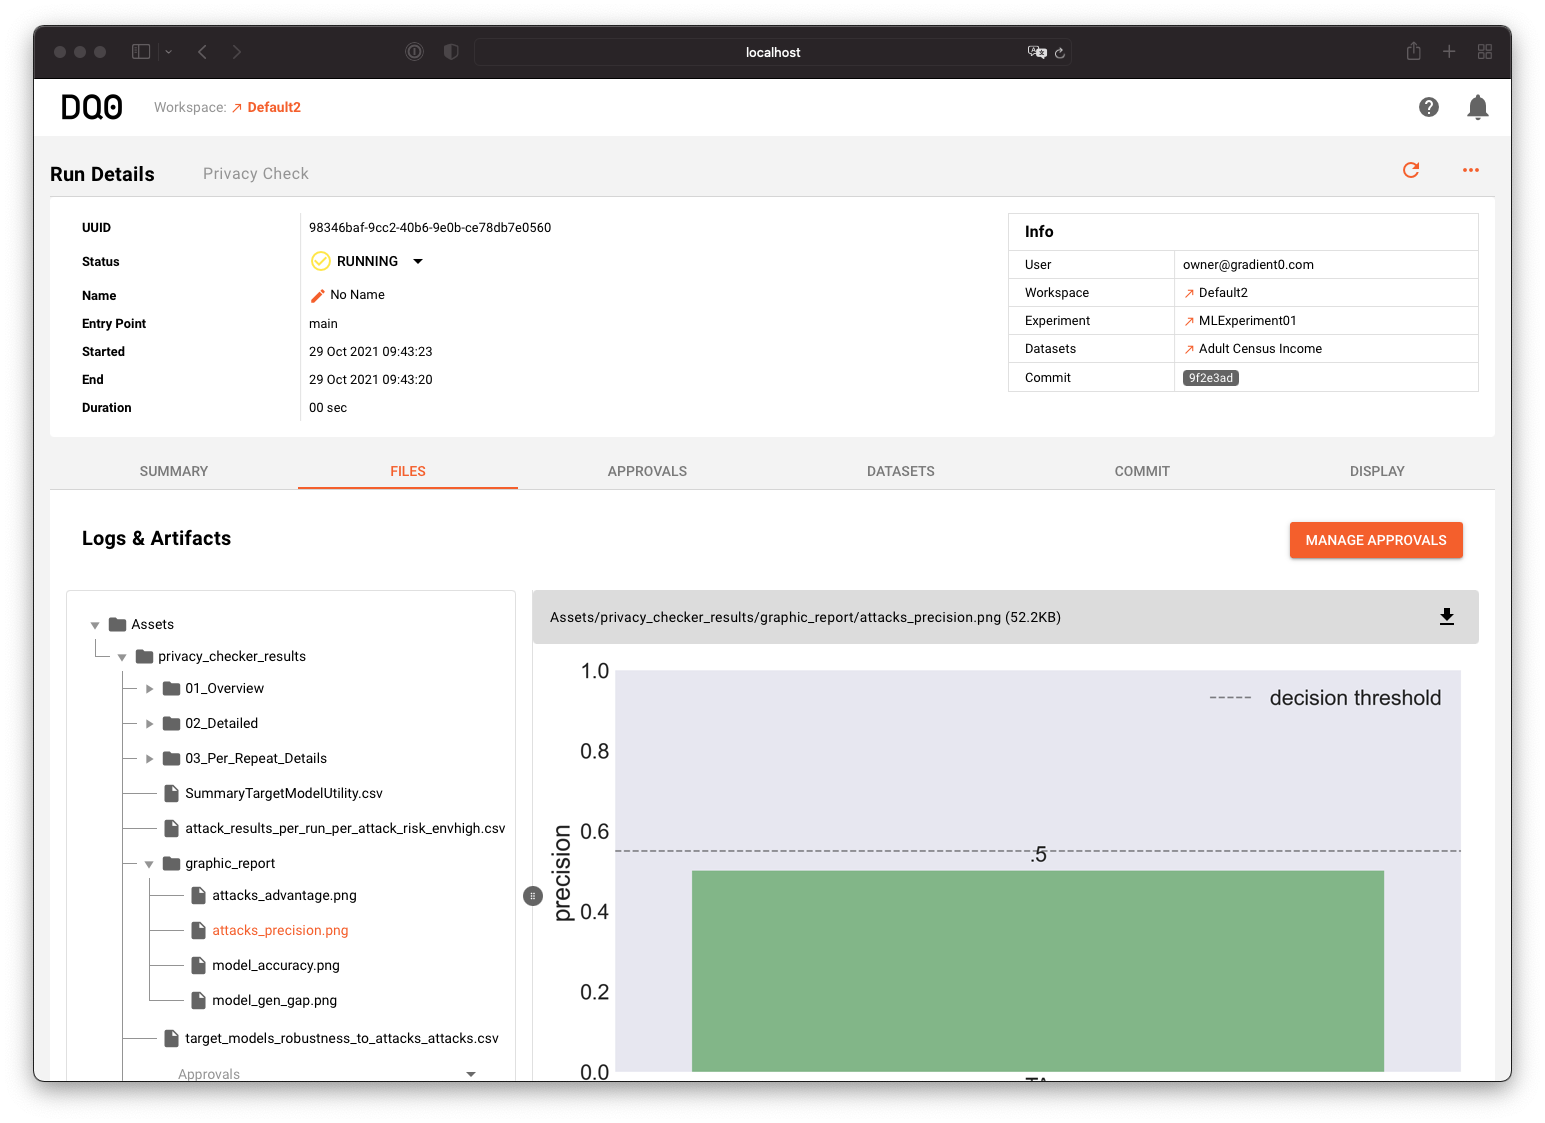Image resolution: width=1545 pixels, height=1123 pixels.
Task: Switch to the APPROVALS tab
Action: click(647, 471)
